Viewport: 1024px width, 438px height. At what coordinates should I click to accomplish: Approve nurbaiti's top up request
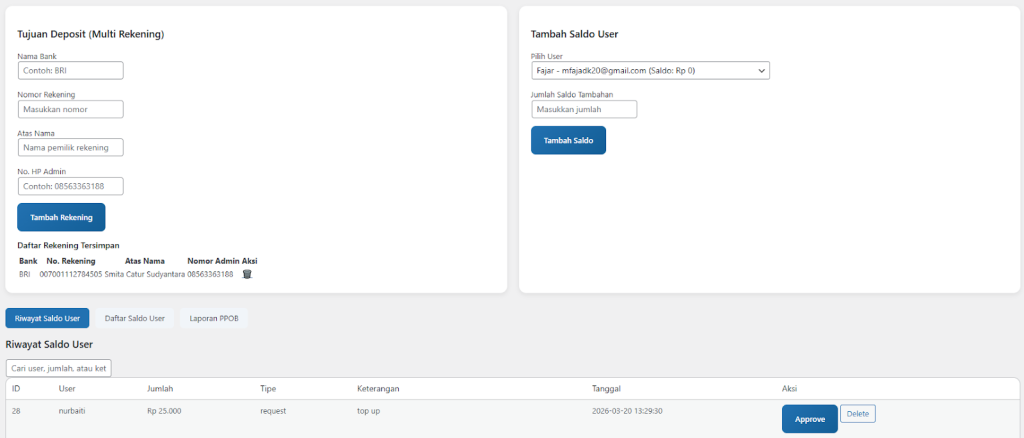pos(809,420)
